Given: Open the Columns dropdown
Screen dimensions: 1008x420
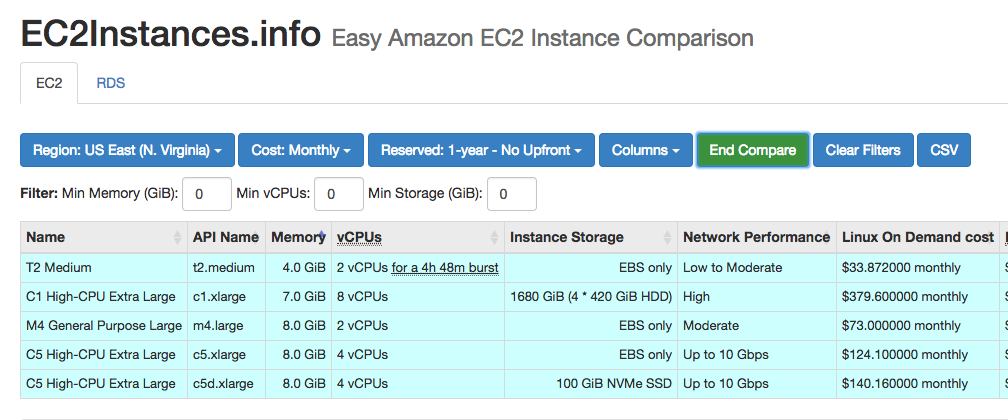Looking at the screenshot, I should 646,150.
